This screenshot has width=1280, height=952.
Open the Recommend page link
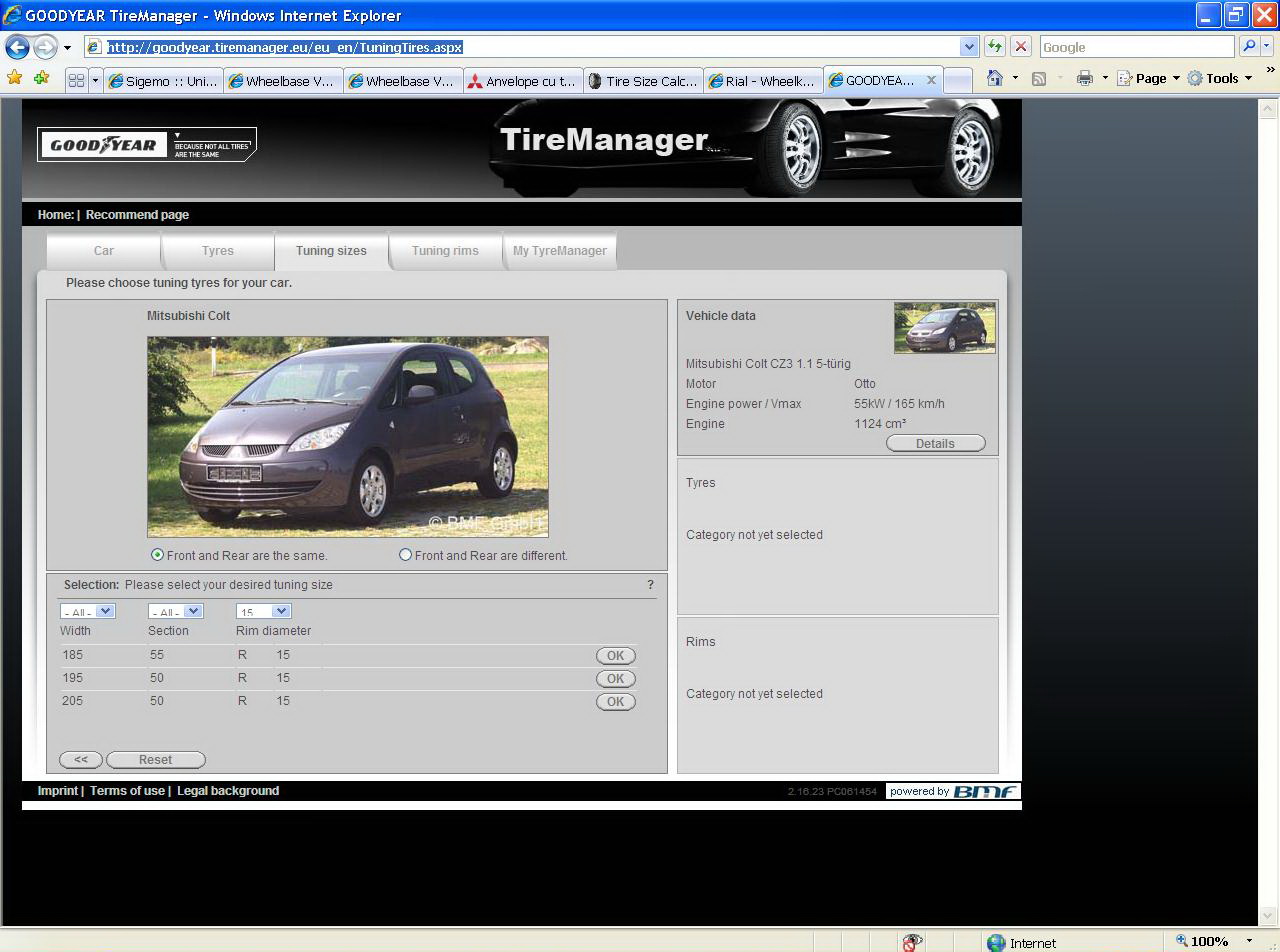[137, 215]
